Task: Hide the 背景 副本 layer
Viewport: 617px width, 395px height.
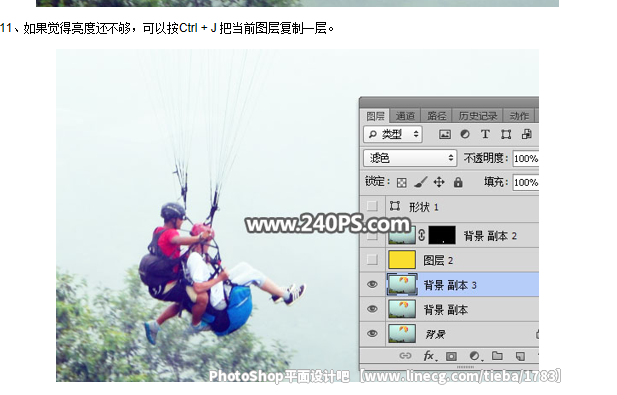Action: [372, 309]
